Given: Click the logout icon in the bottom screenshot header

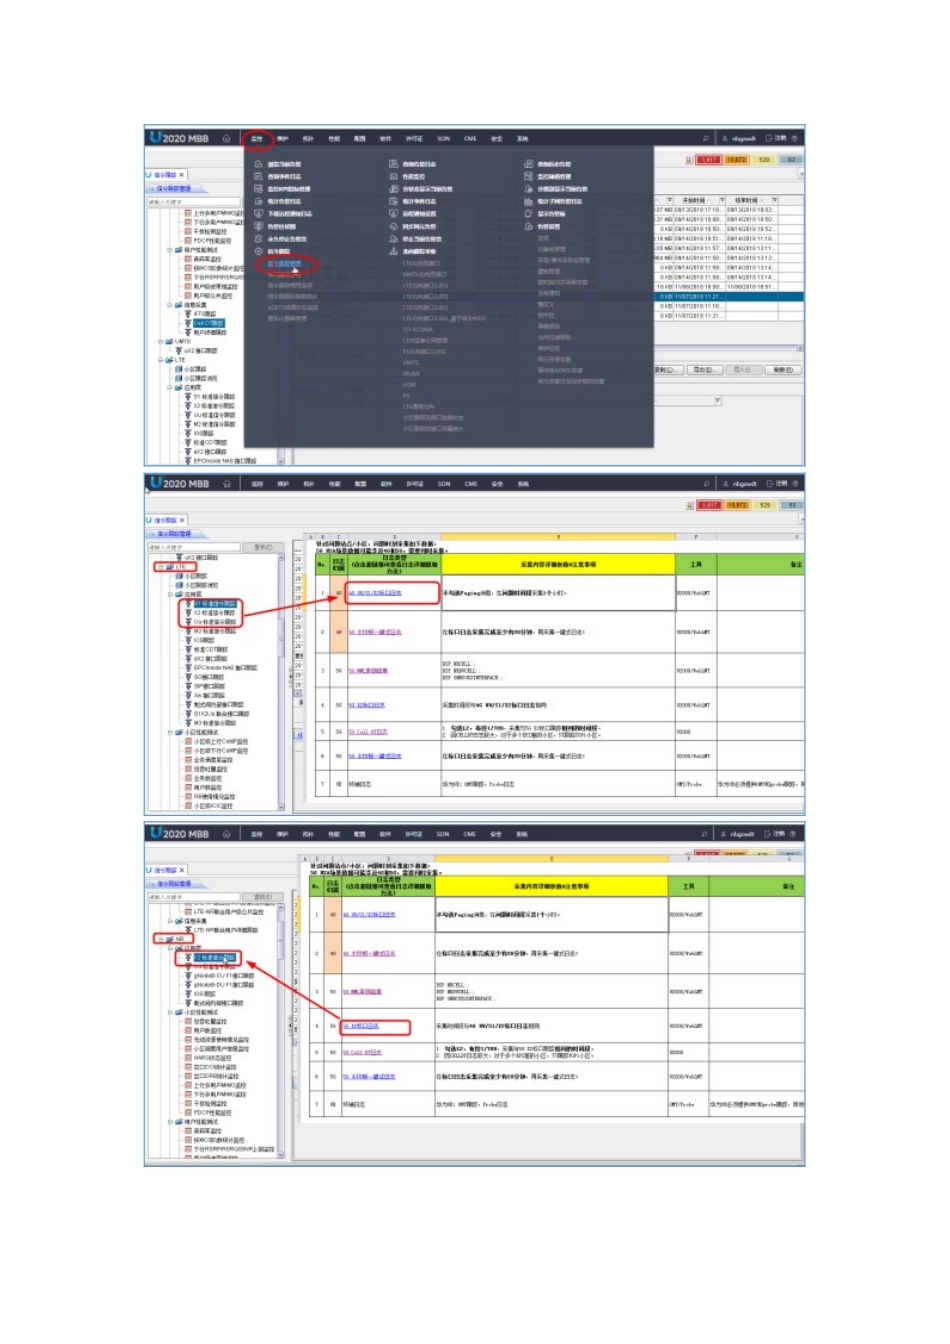Looking at the screenshot, I should [x=769, y=834].
